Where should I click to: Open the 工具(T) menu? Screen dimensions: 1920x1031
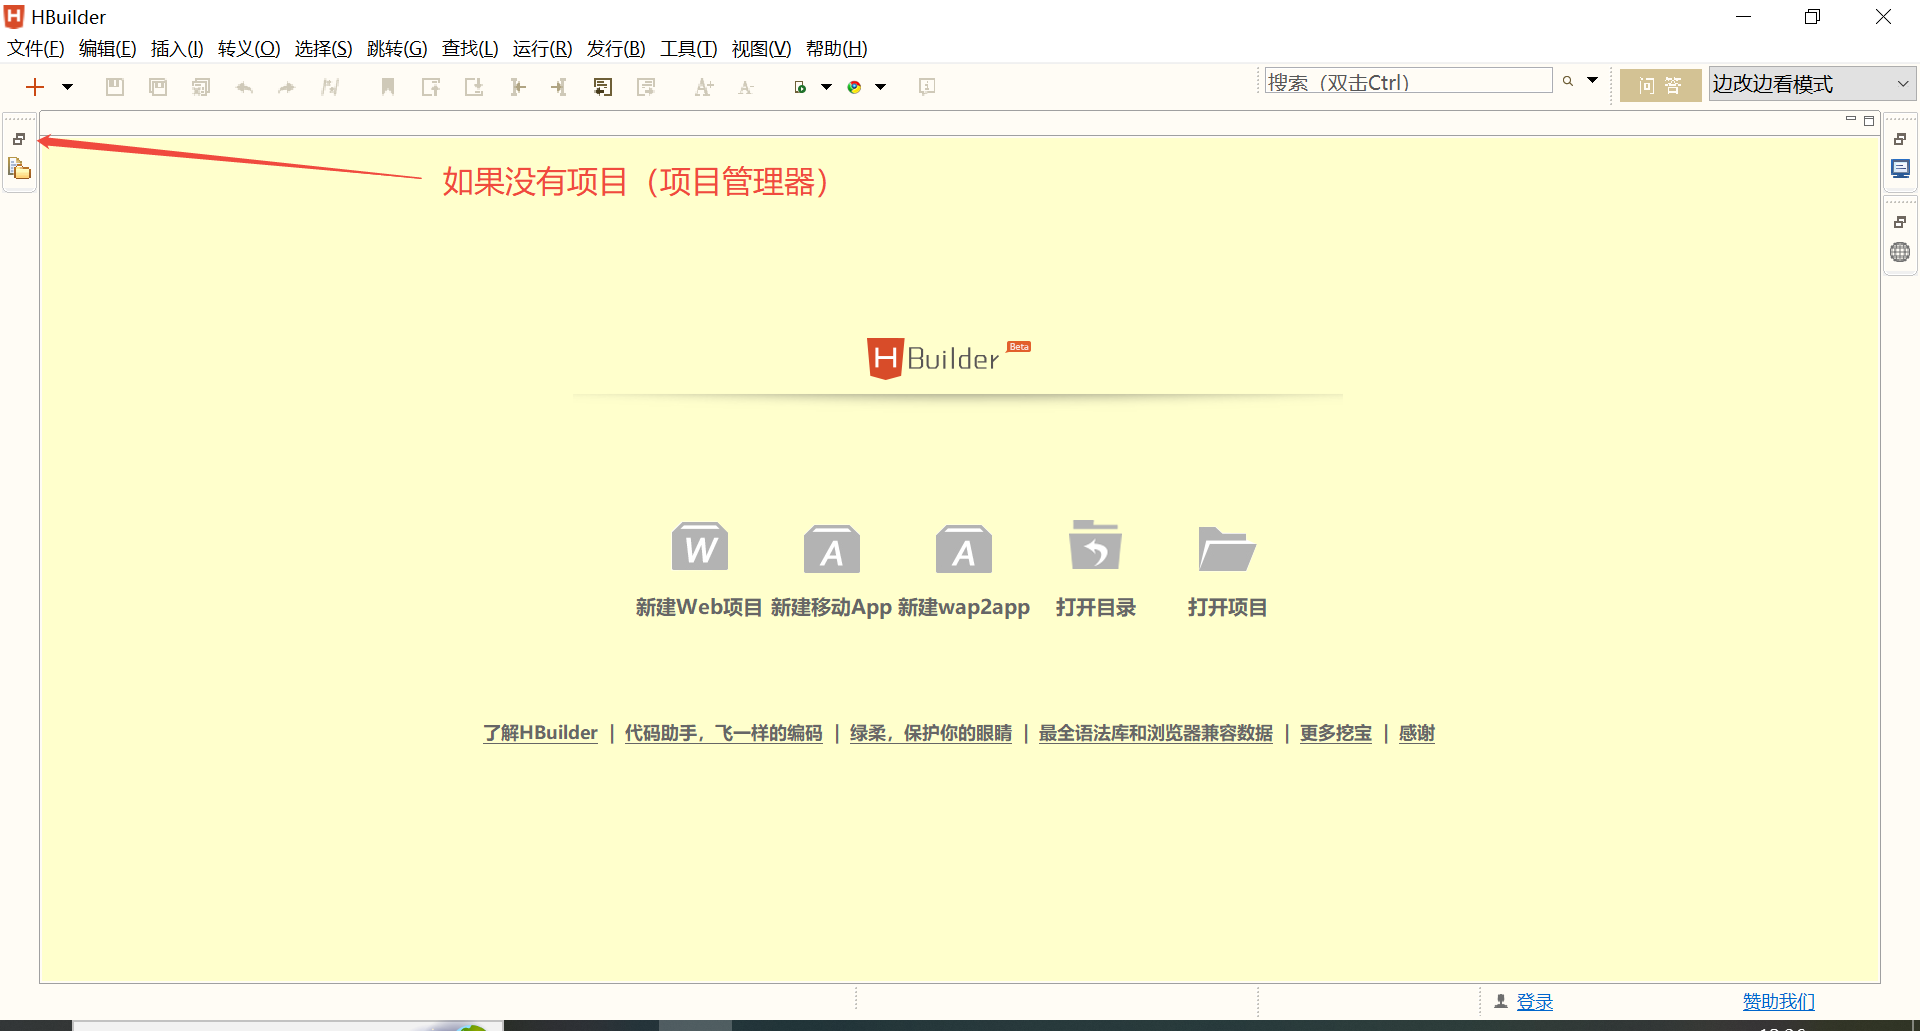tap(689, 49)
